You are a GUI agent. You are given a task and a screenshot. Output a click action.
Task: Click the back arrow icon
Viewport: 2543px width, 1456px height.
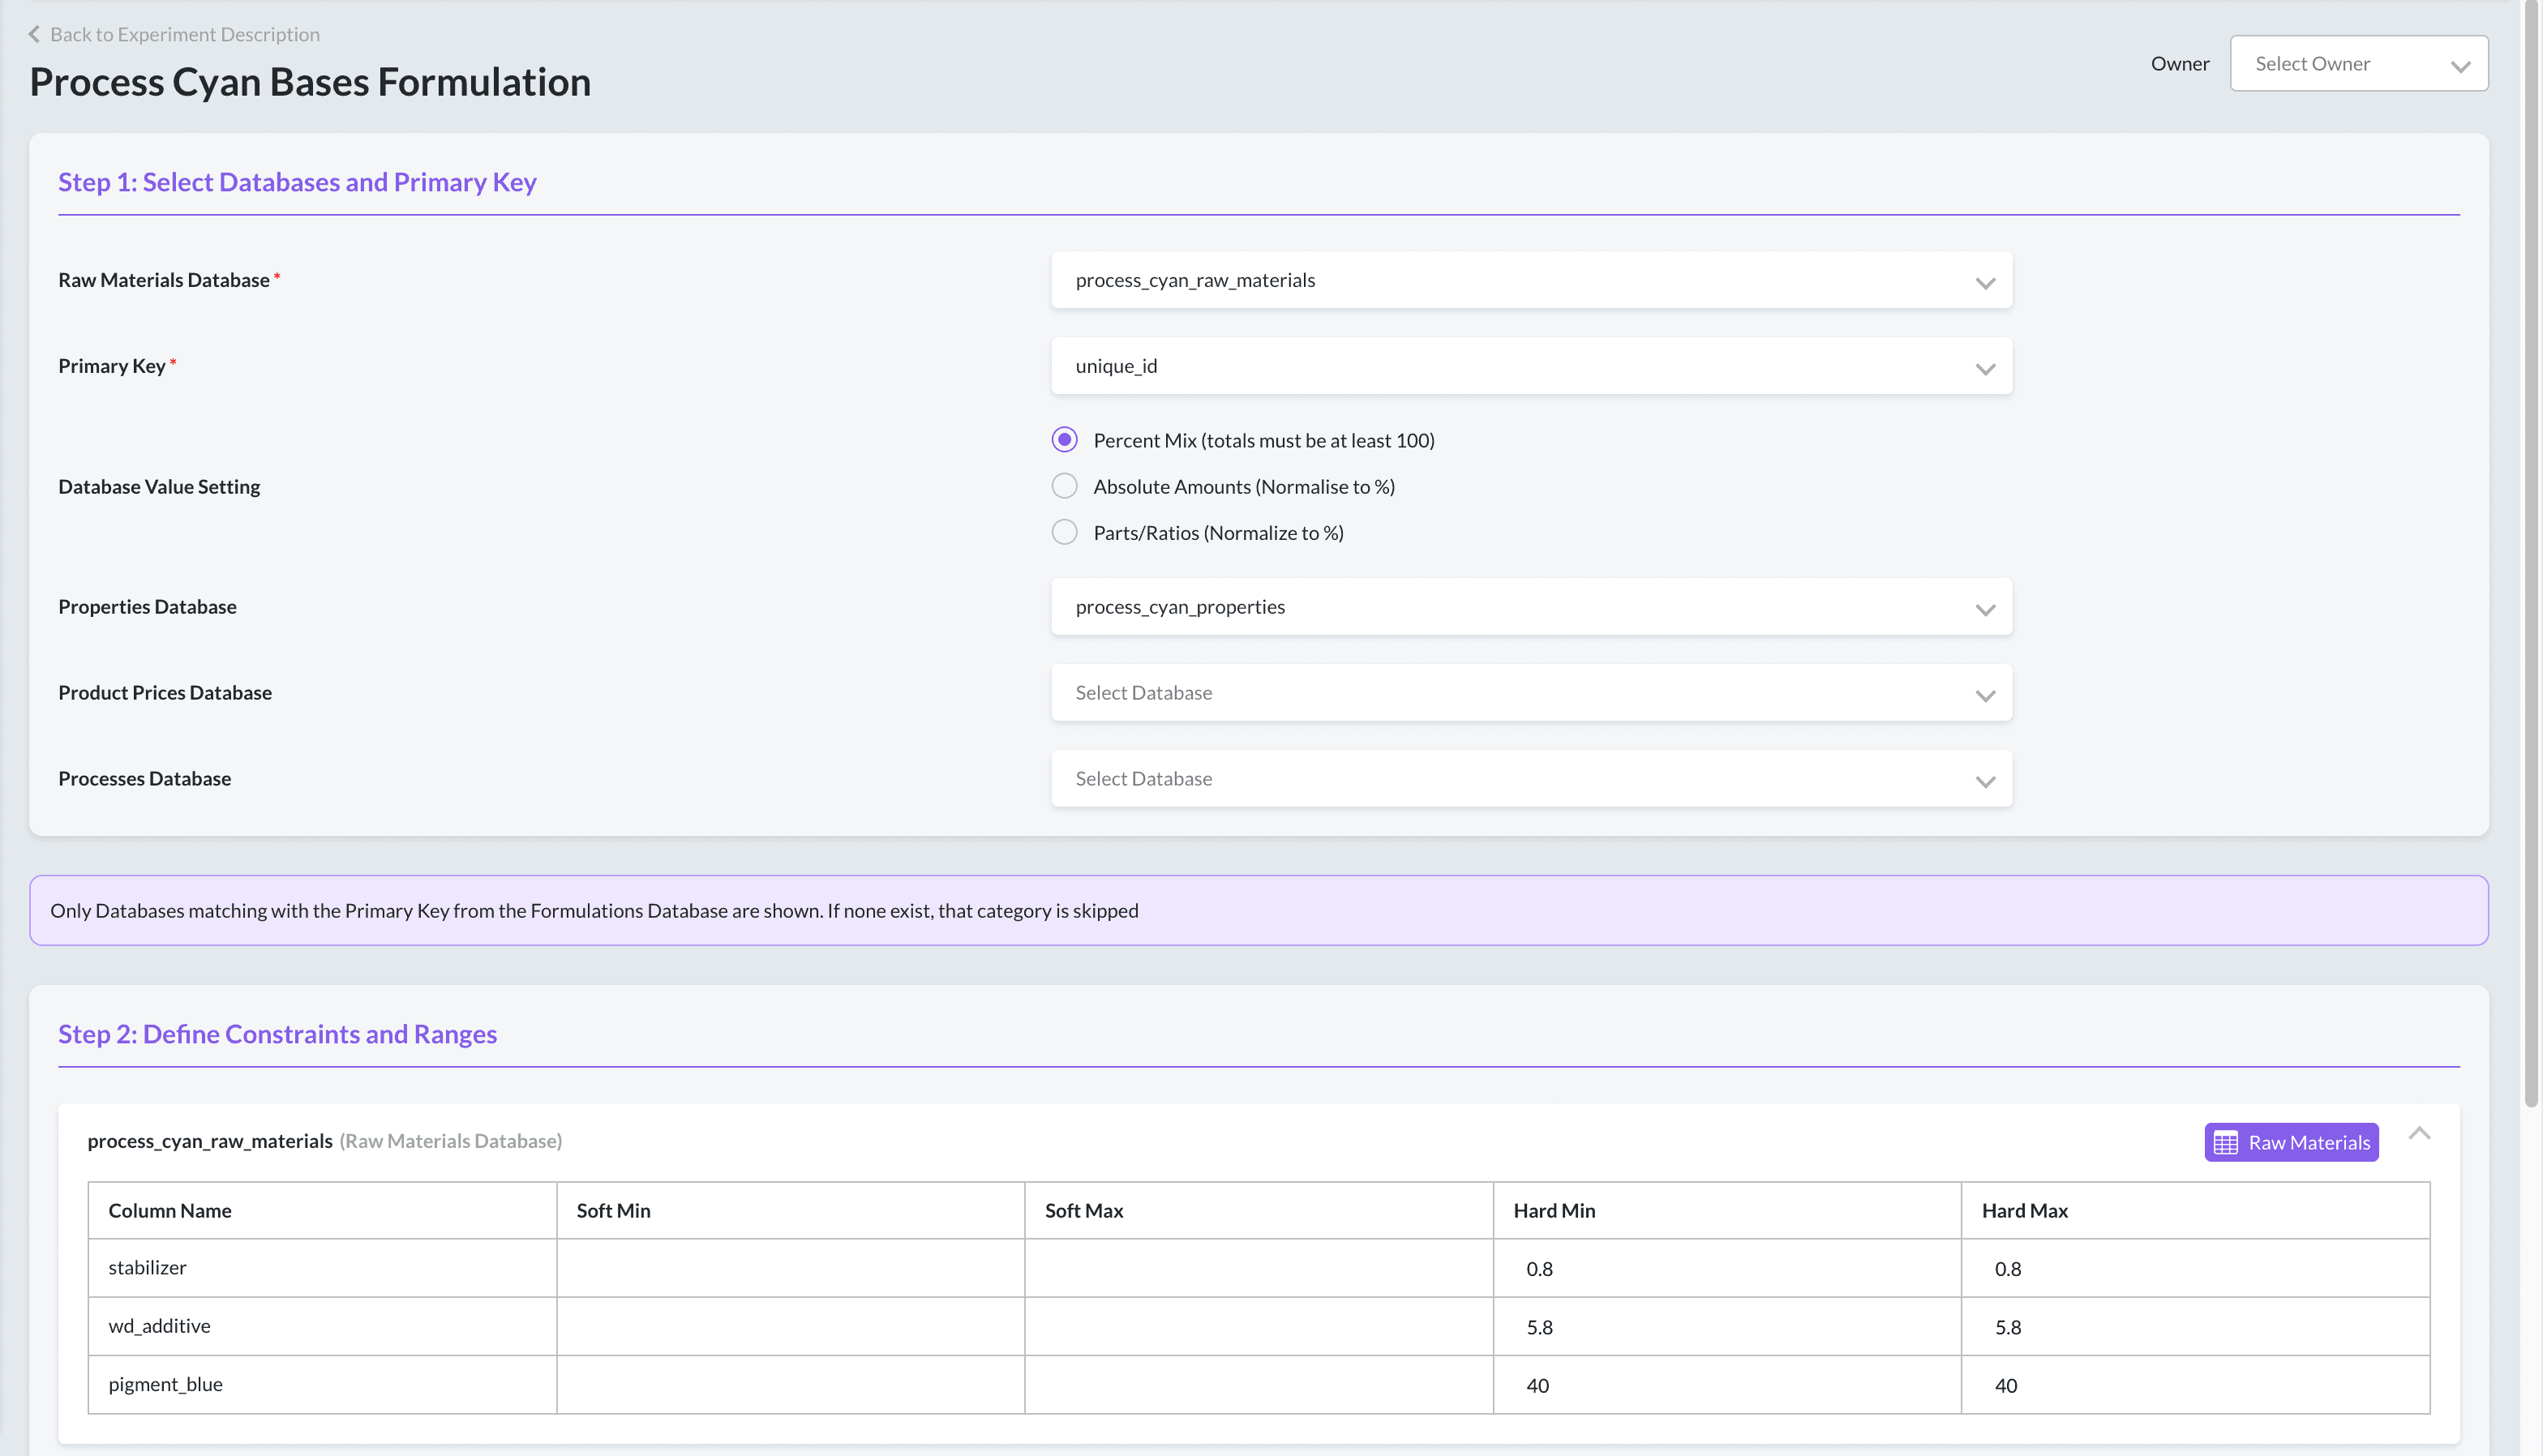pos(34,34)
